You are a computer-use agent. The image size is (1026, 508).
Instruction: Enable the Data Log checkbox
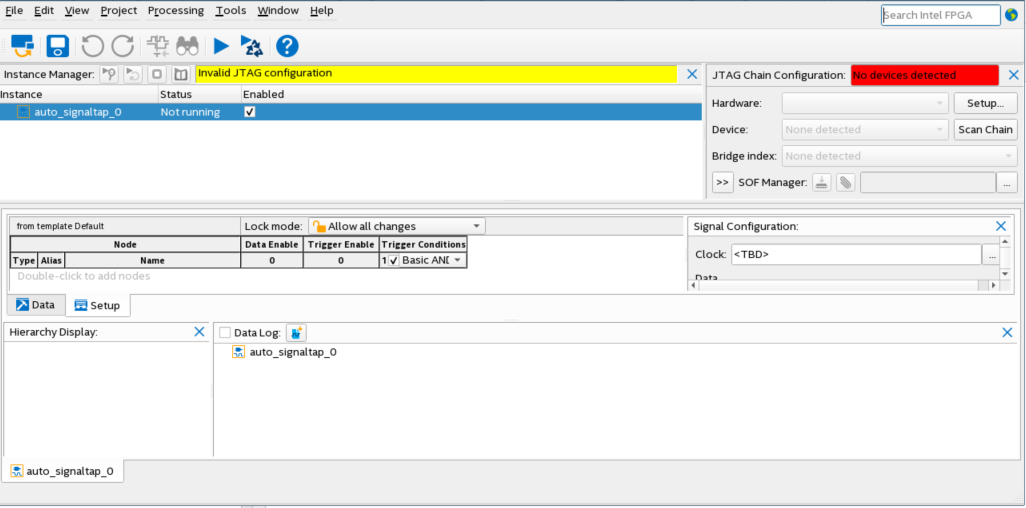[225, 332]
